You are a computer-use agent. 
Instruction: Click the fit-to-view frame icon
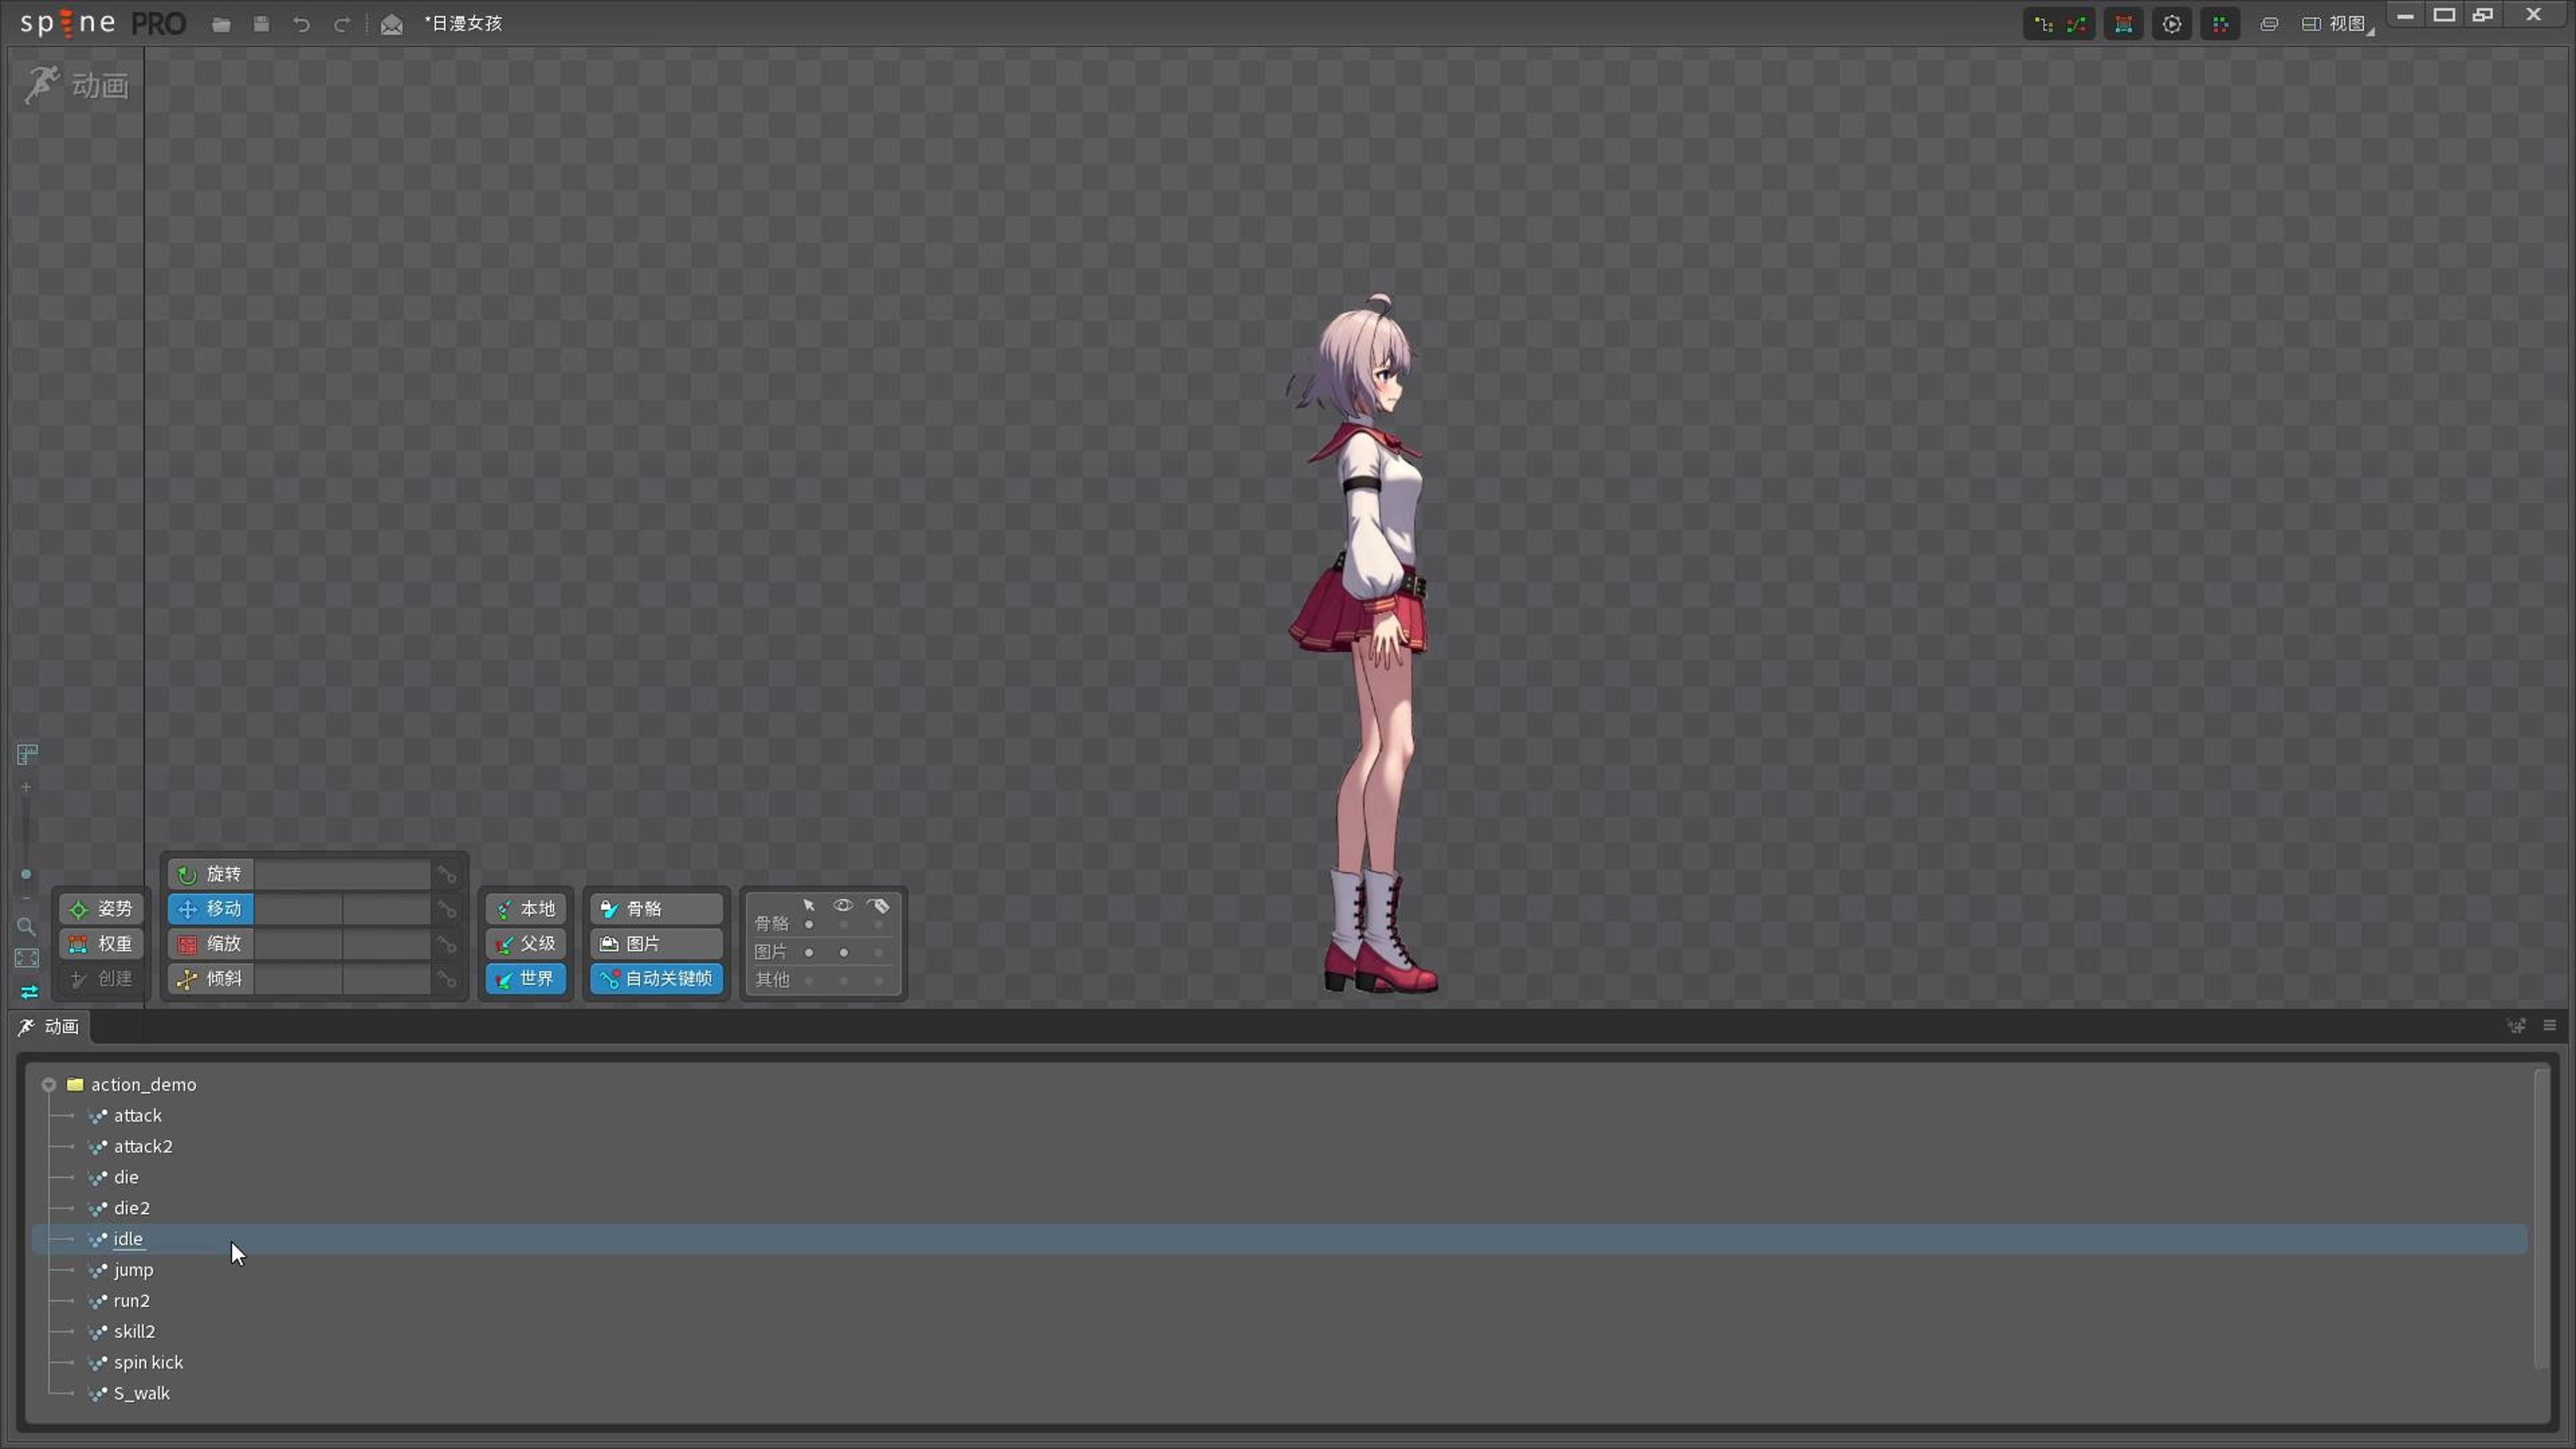[x=27, y=959]
